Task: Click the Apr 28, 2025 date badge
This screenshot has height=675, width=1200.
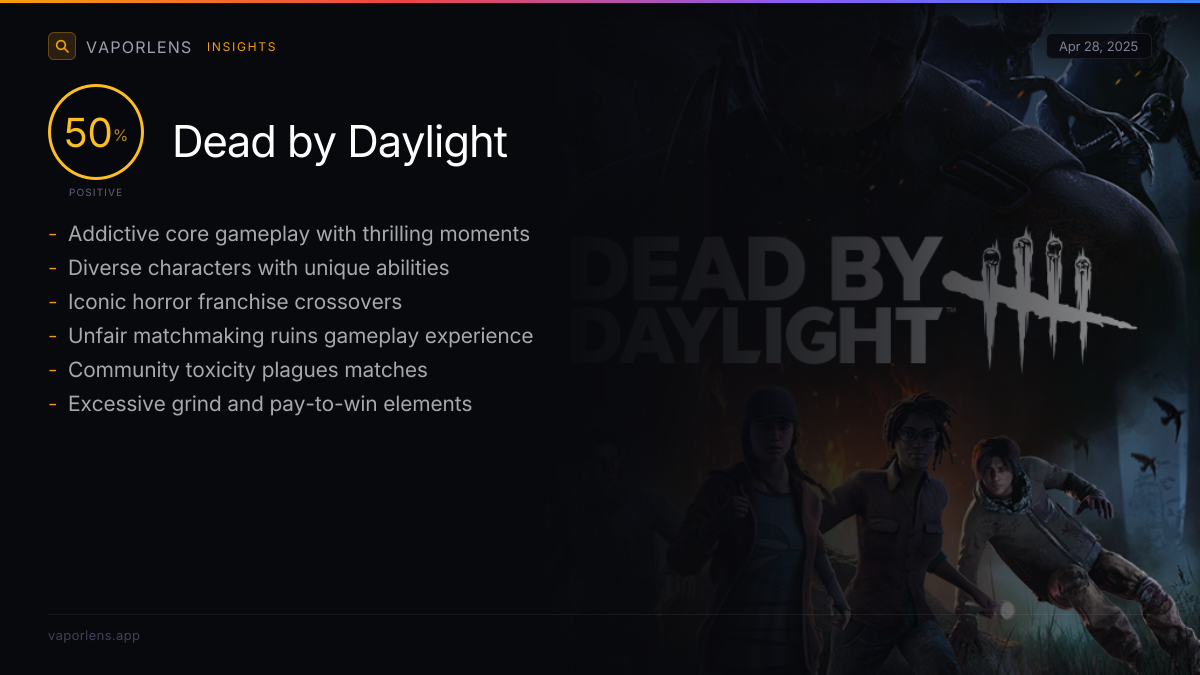Action: tap(1098, 47)
